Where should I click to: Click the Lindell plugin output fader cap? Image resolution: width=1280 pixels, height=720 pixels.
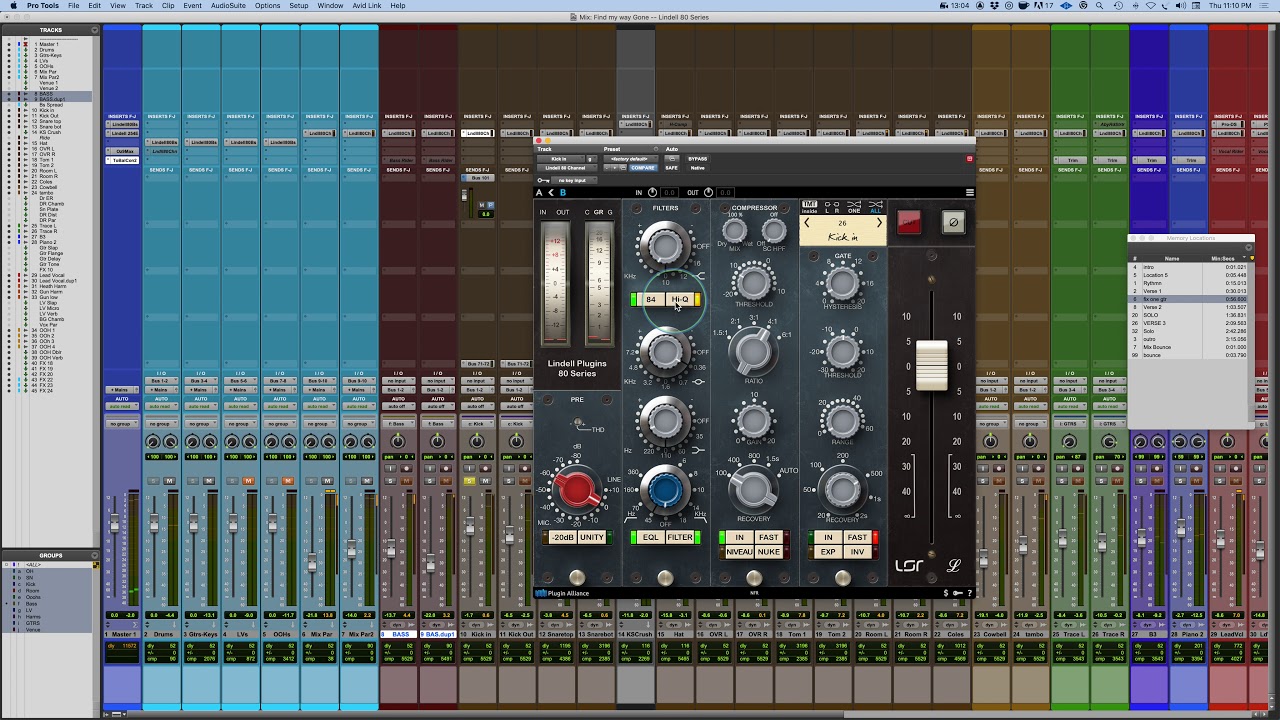(932, 365)
